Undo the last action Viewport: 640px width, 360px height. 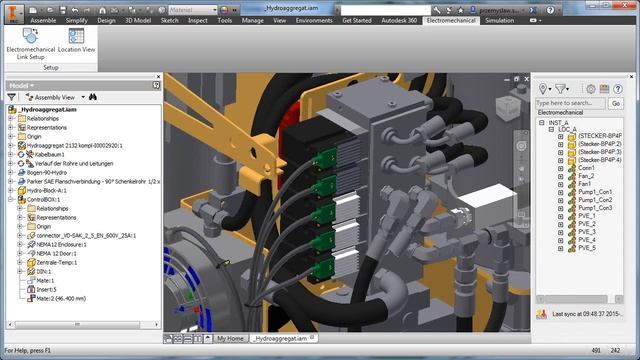click(75, 10)
